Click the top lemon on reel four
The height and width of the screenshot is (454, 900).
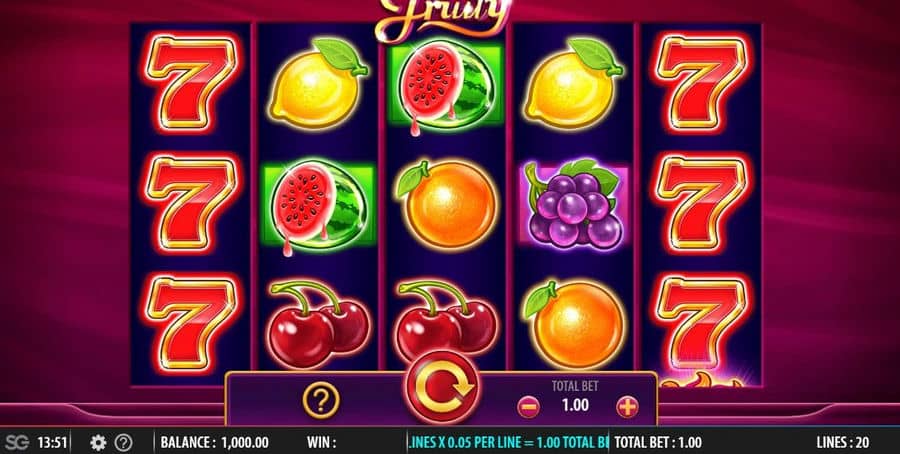(x=573, y=83)
